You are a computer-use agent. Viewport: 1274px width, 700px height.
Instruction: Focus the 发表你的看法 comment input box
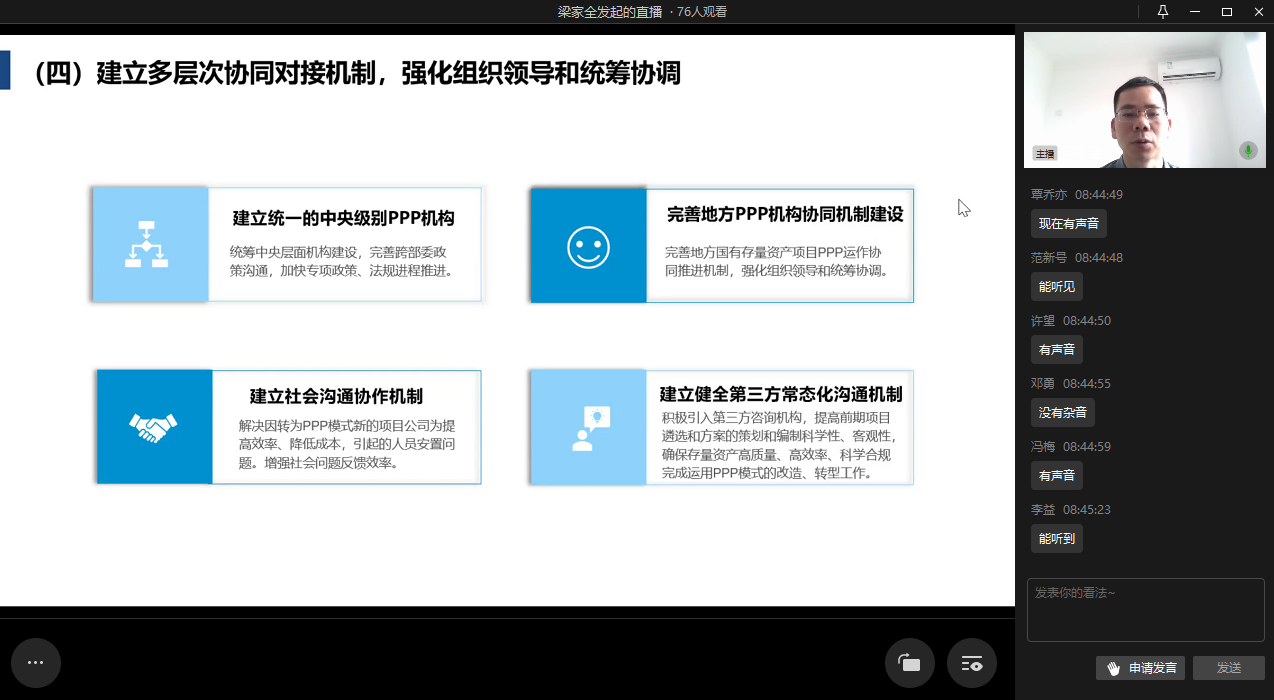click(x=1145, y=609)
